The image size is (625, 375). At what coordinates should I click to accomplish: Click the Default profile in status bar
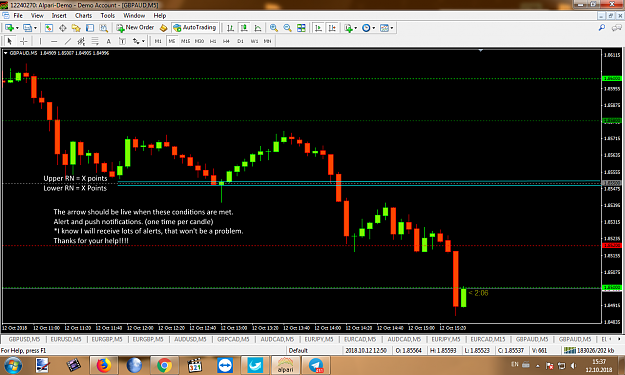point(298,350)
